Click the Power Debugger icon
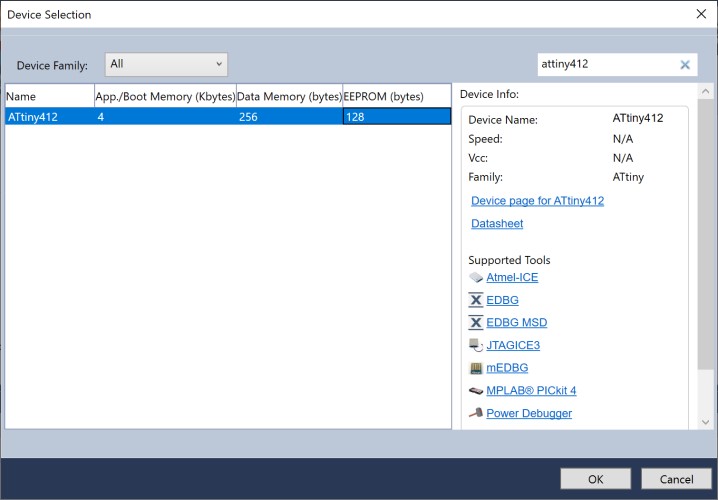The image size is (718, 500). (476, 413)
